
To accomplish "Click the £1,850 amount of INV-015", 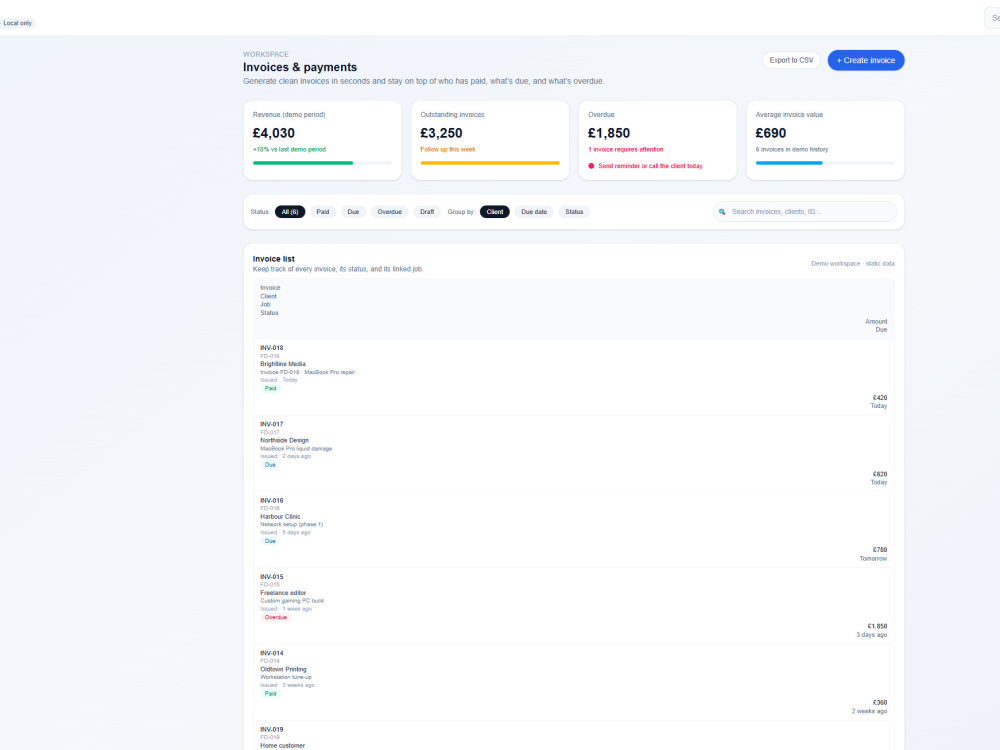I will 877,626.
